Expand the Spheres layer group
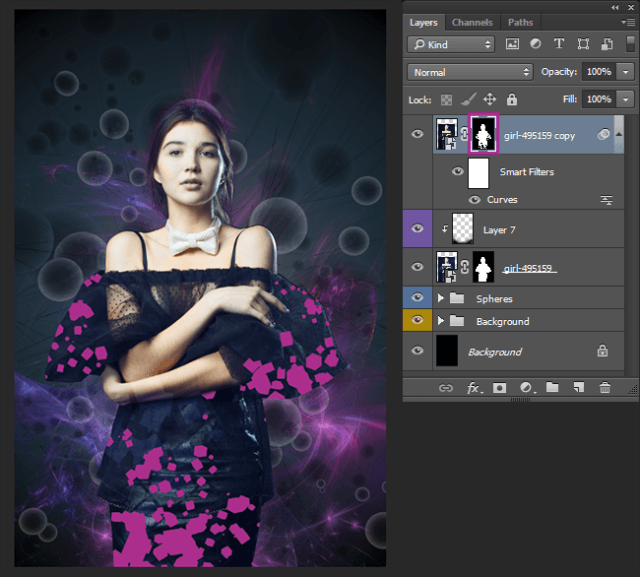This screenshot has height=577, width=640. [440, 298]
